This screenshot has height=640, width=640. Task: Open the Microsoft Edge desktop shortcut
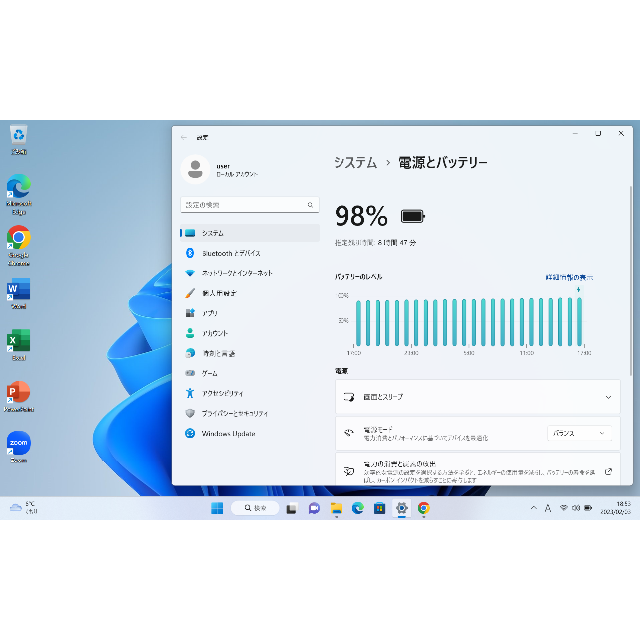pos(19,194)
